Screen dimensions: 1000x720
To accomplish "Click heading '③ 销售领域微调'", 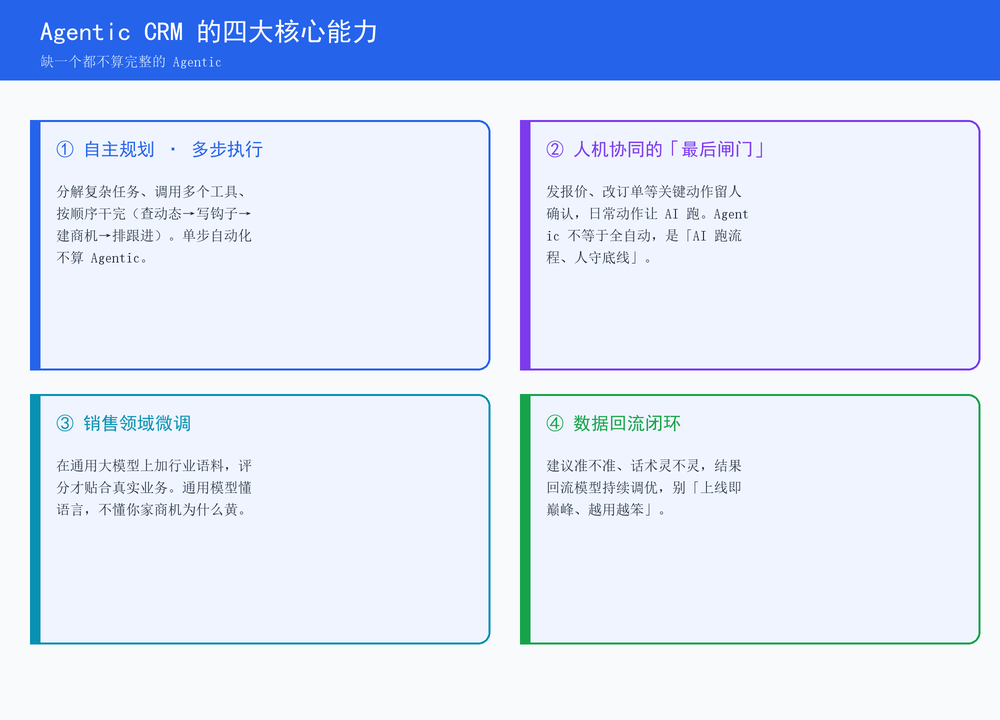I will click(124, 423).
